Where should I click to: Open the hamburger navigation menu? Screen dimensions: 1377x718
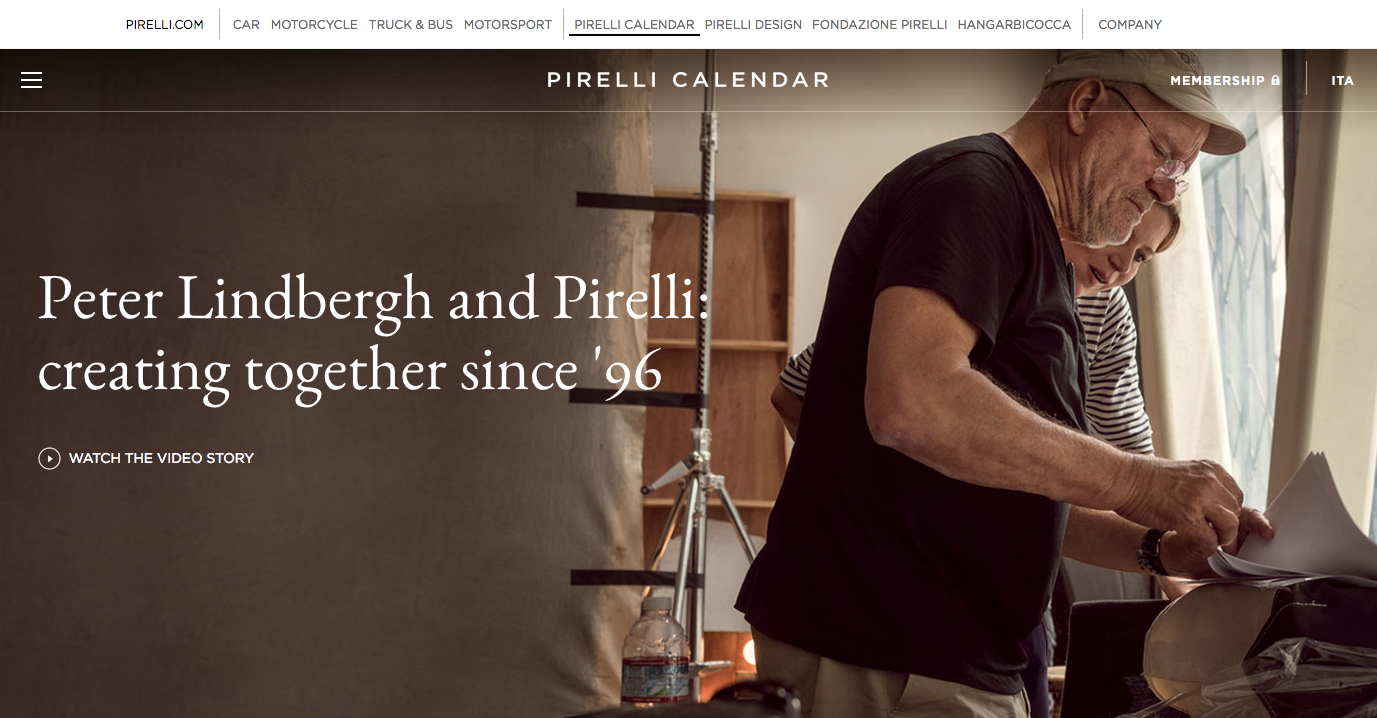(31, 80)
